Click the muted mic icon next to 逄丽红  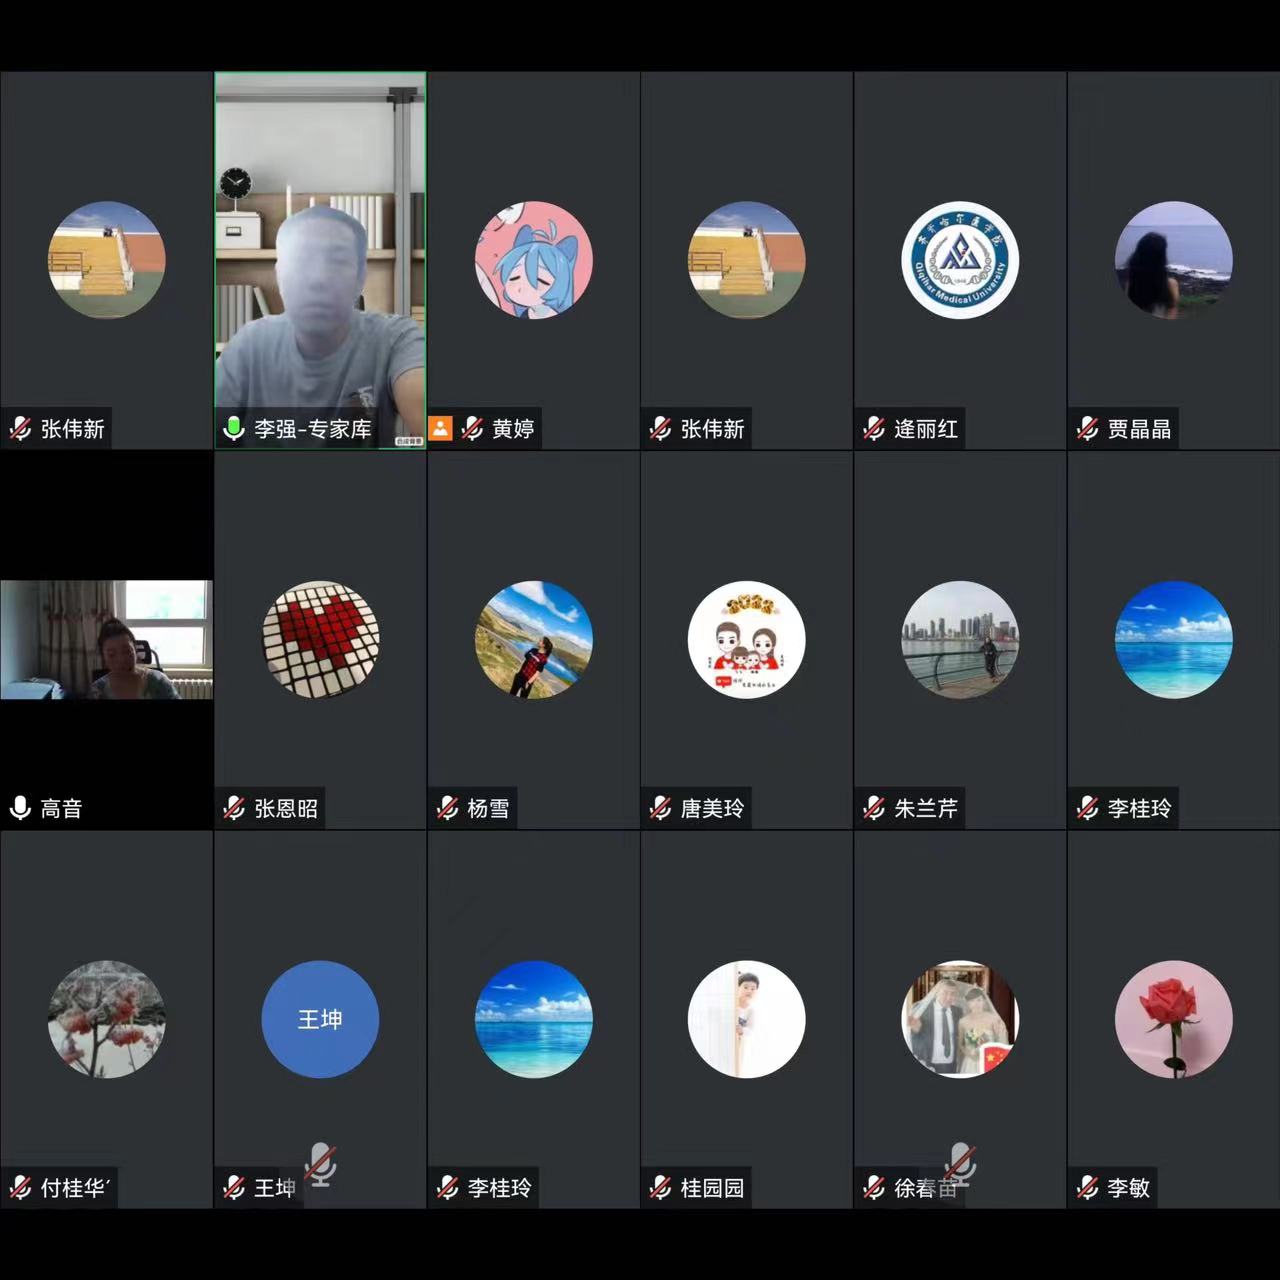874,429
